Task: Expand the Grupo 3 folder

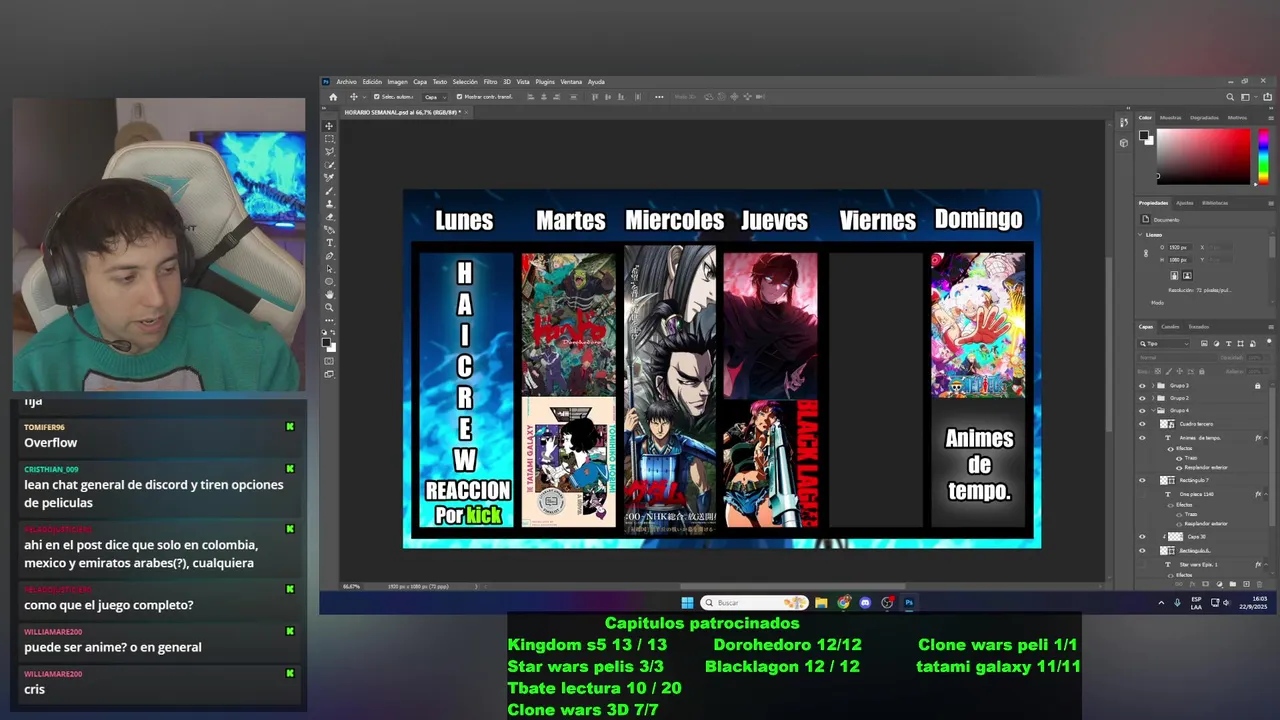Action: (1153, 386)
